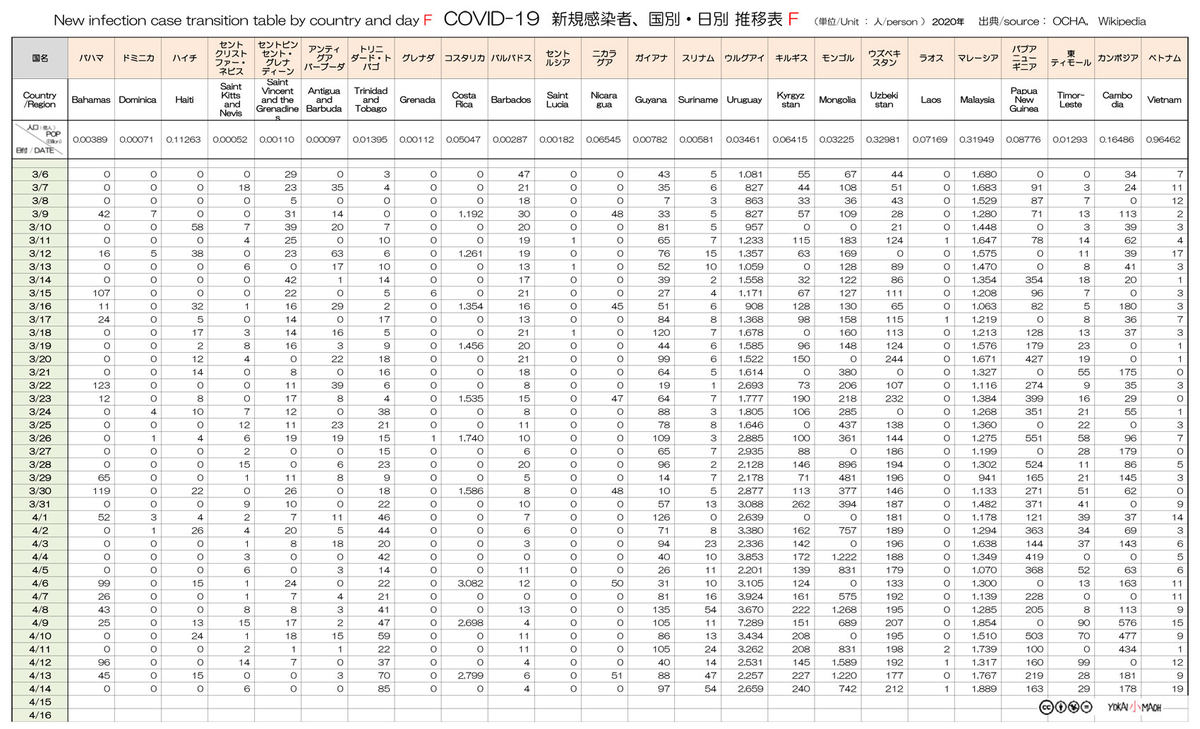This screenshot has width=1200, height=729.
Task: Click population value 0.05047
Action: click(x=464, y=139)
